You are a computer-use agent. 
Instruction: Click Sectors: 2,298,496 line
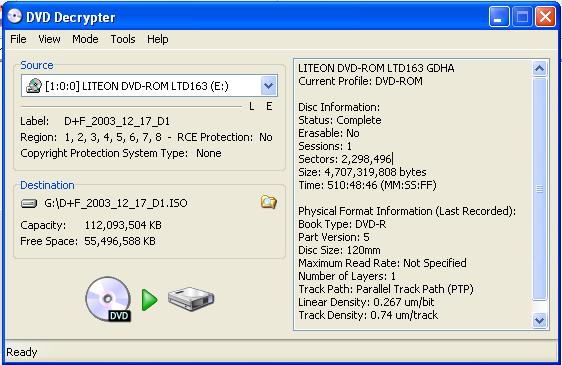345,159
